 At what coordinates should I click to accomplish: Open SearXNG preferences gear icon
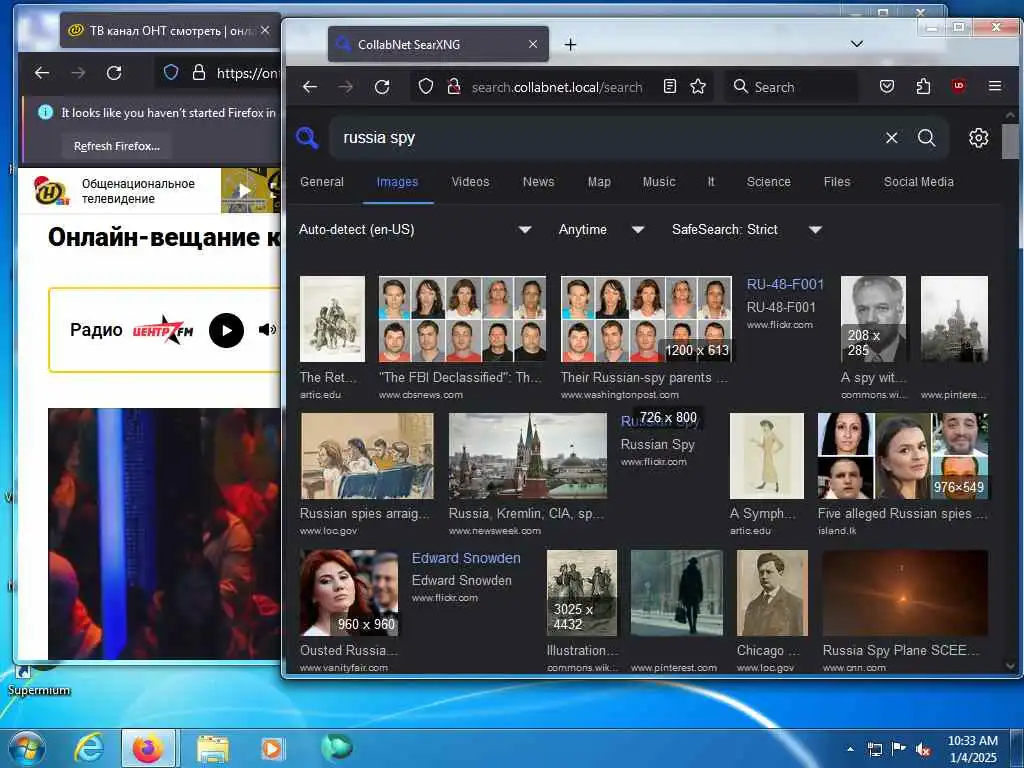[978, 138]
